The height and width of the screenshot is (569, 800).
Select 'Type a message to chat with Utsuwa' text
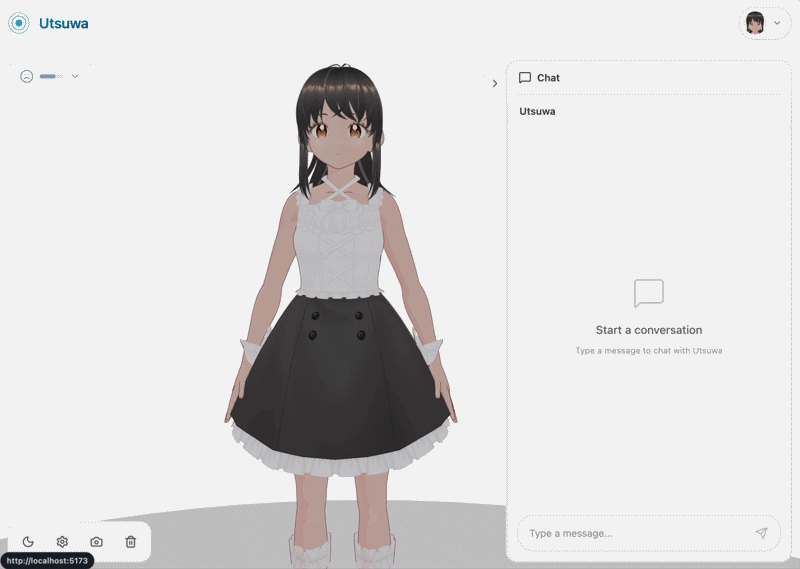(x=648, y=351)
